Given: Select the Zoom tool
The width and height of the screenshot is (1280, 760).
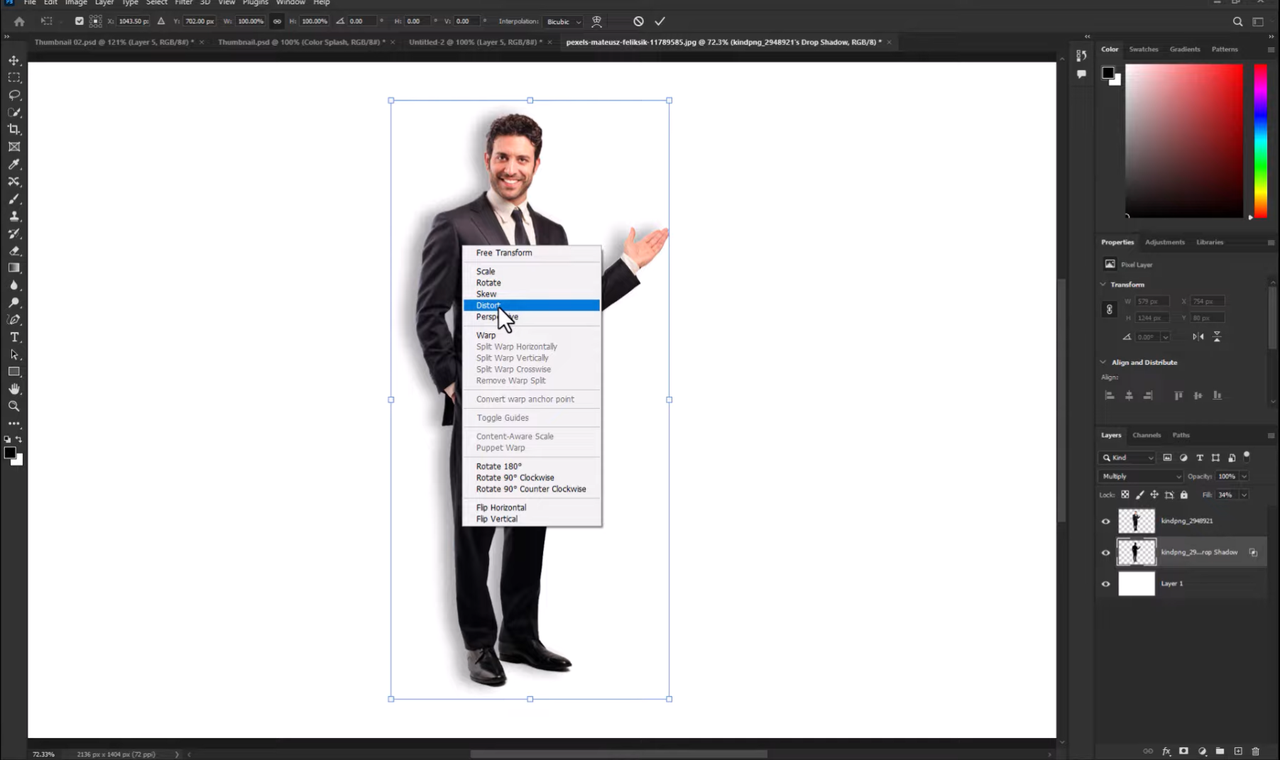Looking at the screenshot, I should 14,406.
